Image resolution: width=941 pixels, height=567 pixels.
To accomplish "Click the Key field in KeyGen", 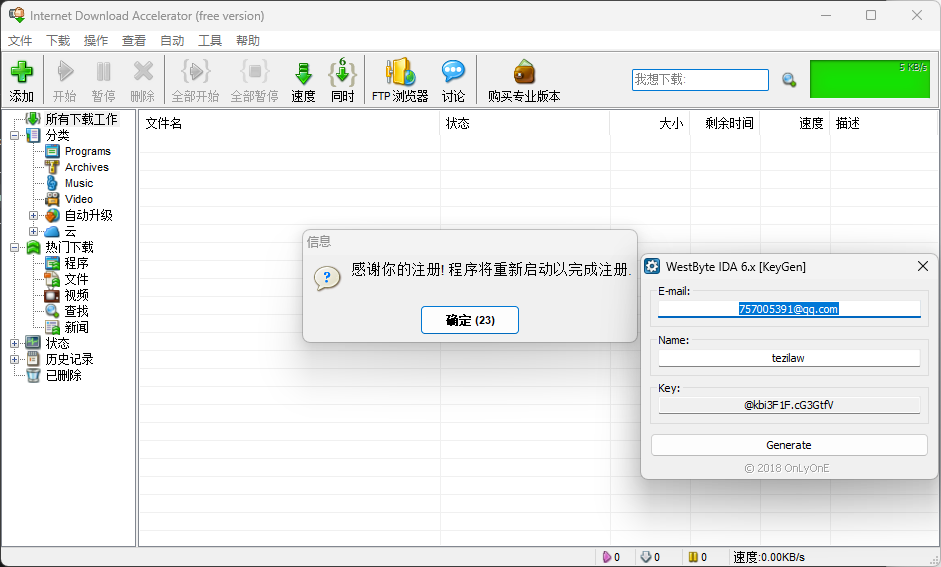I will [x=789, y=405].
